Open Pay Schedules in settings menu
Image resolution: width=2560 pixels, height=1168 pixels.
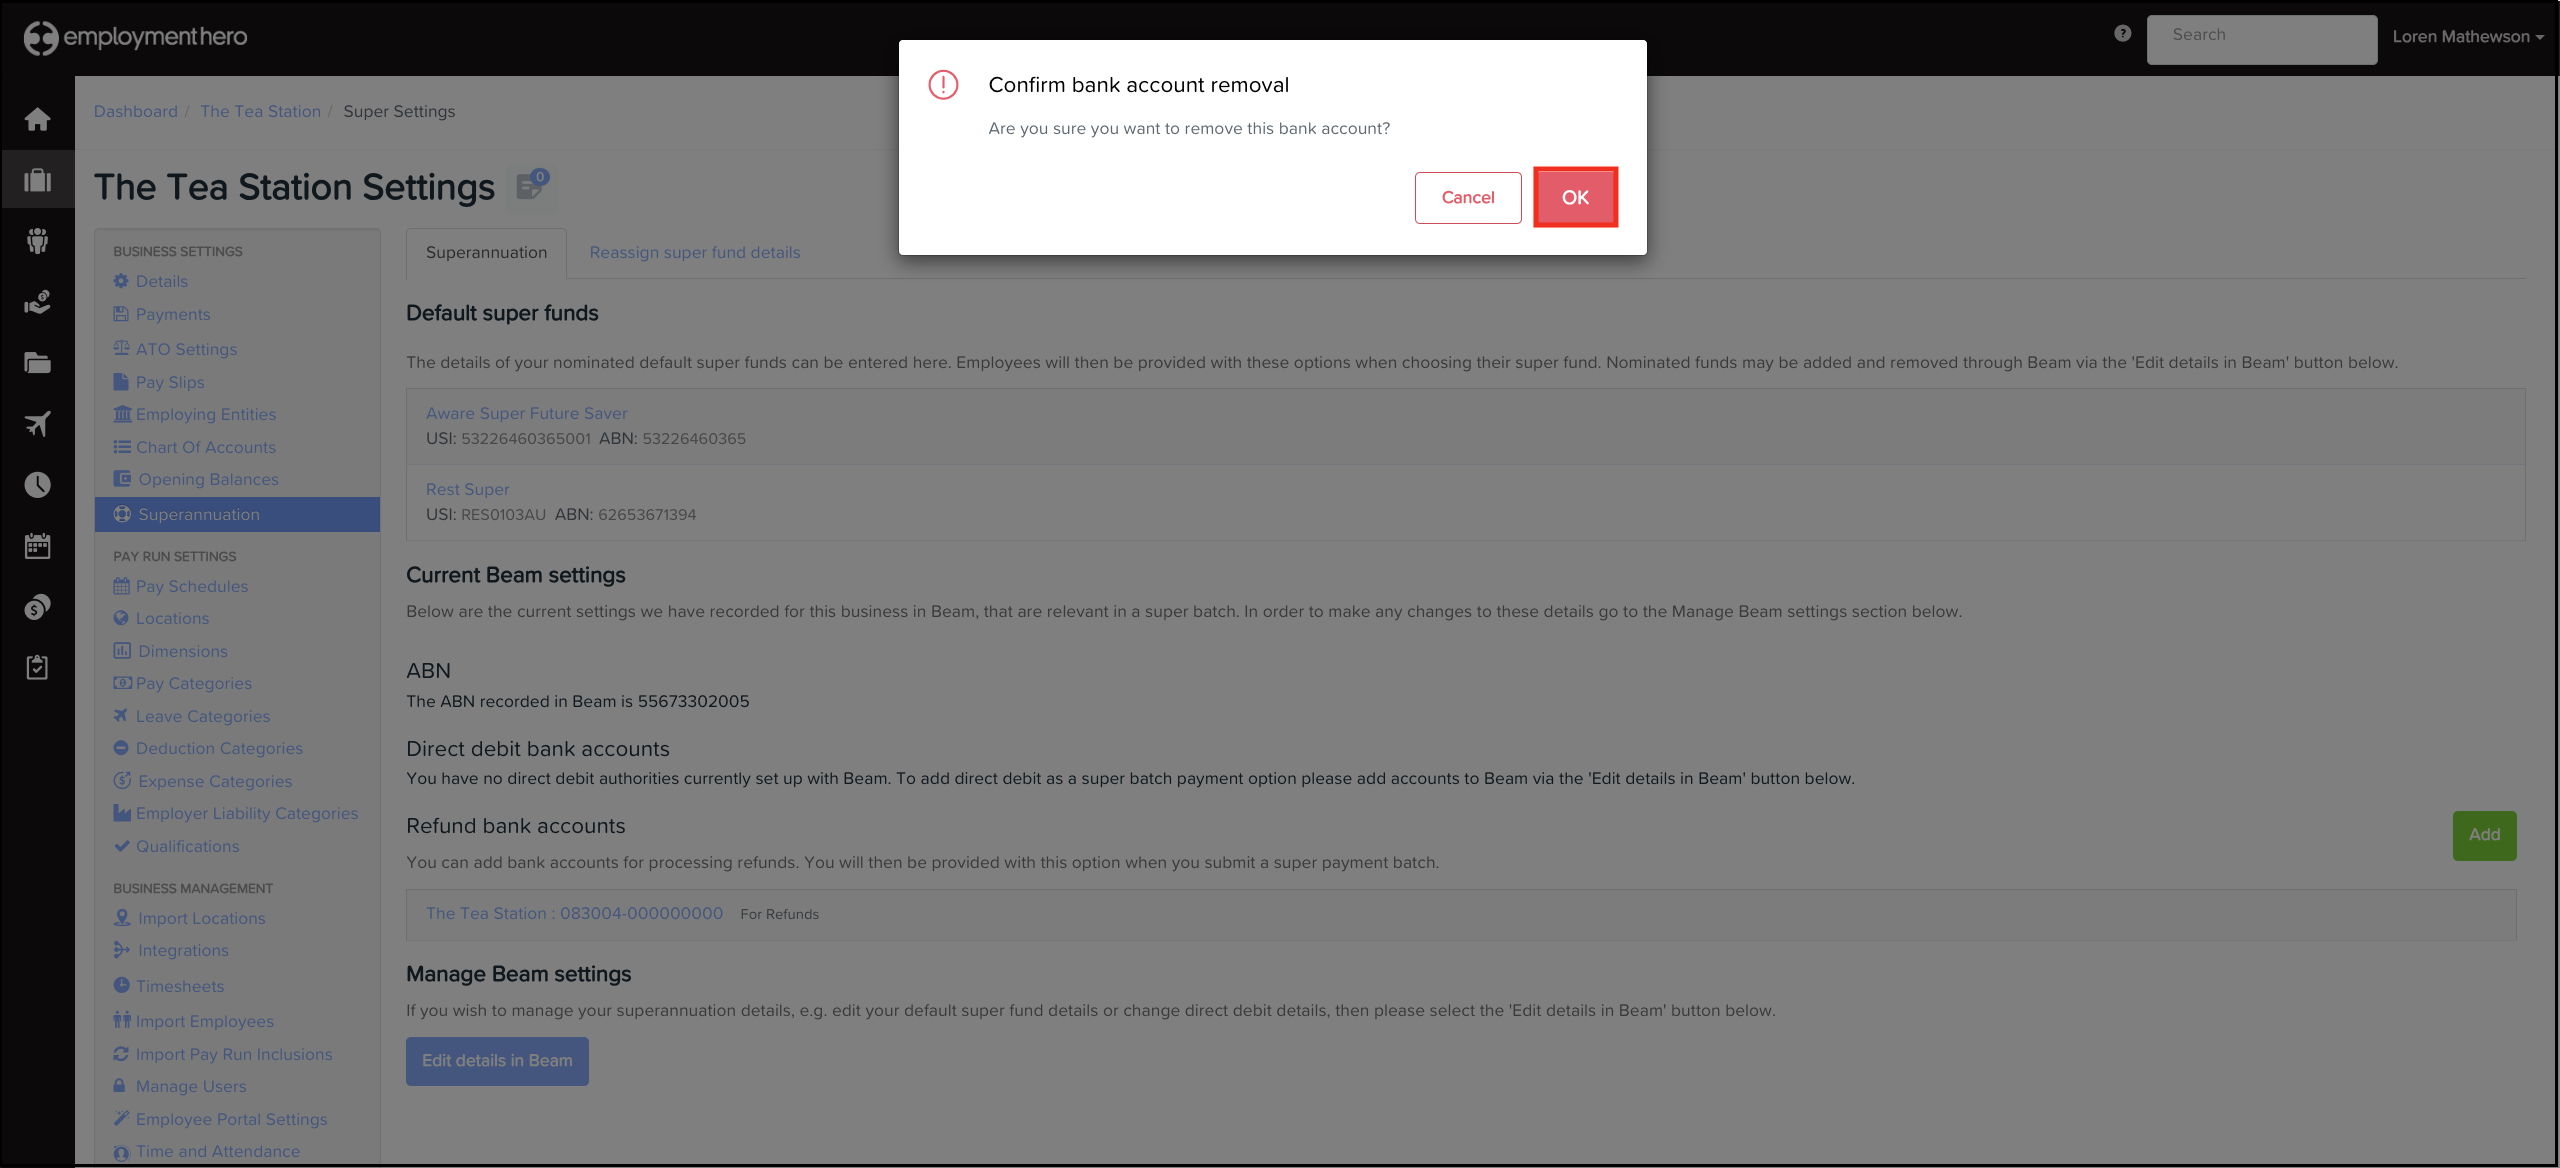tap(192, 587)
